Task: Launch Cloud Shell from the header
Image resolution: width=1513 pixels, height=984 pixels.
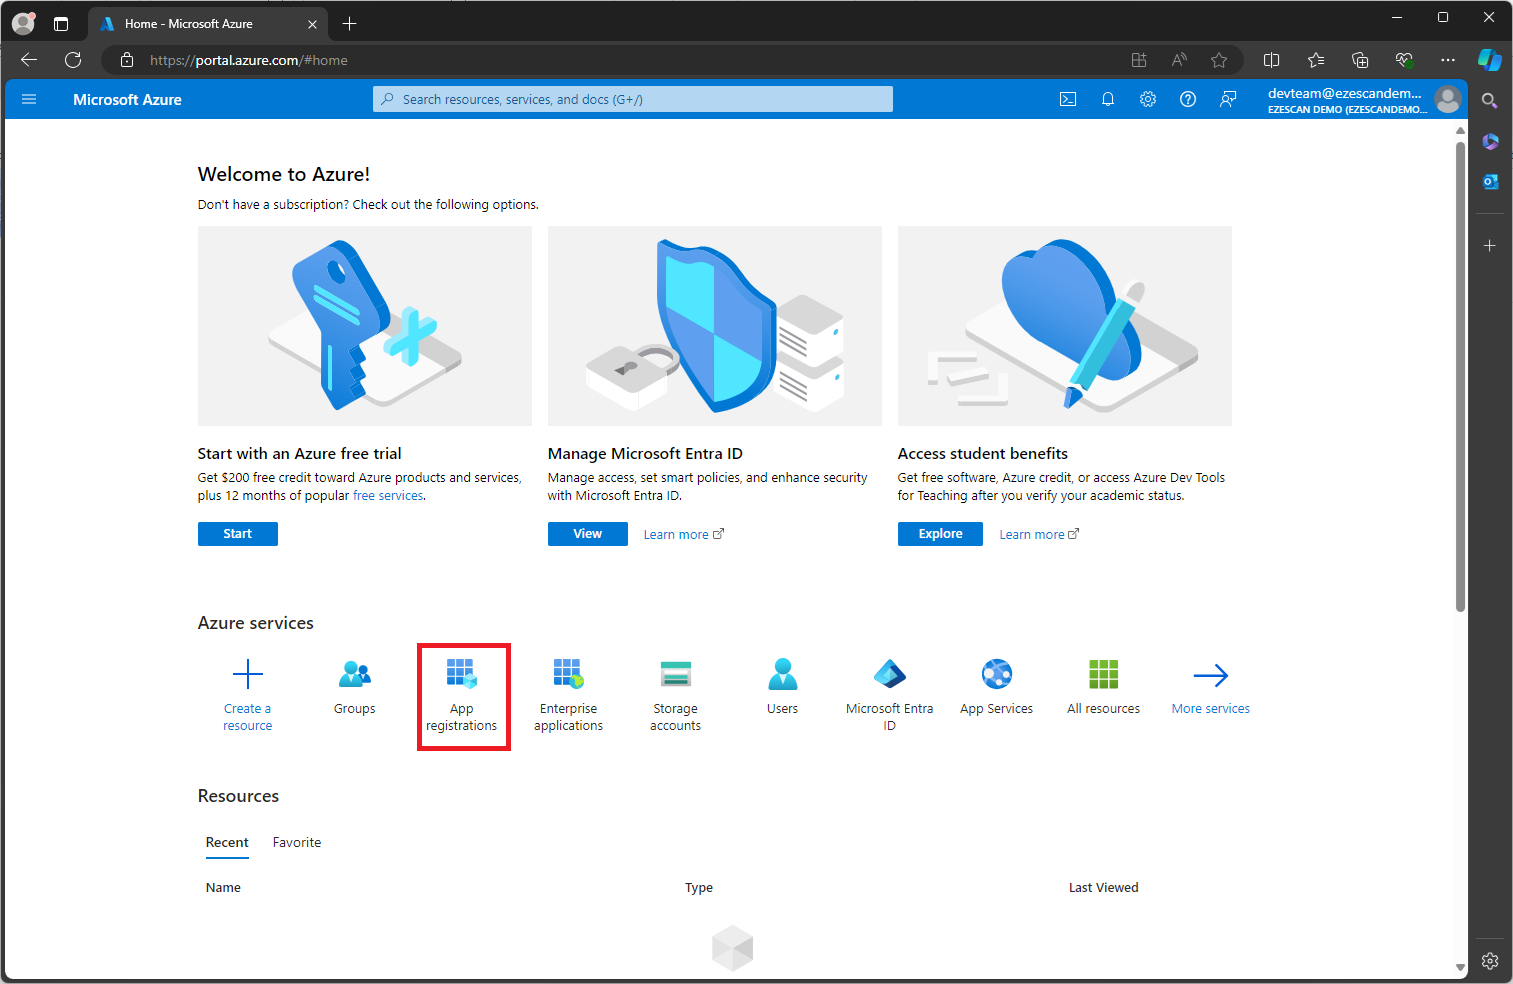Action: click(x=1068, y=99)
